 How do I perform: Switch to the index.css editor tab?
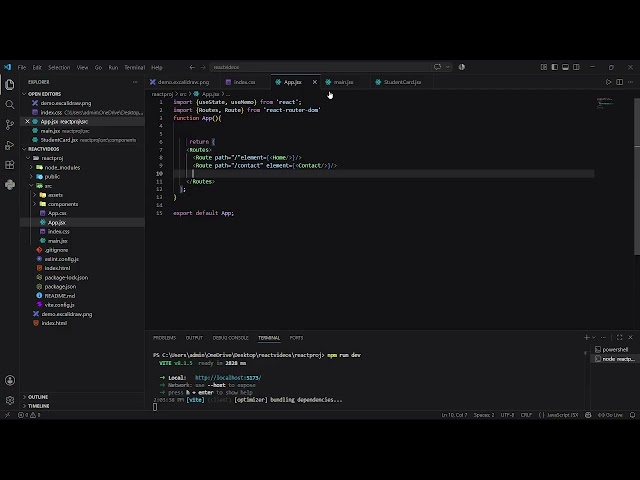[244, 82]
